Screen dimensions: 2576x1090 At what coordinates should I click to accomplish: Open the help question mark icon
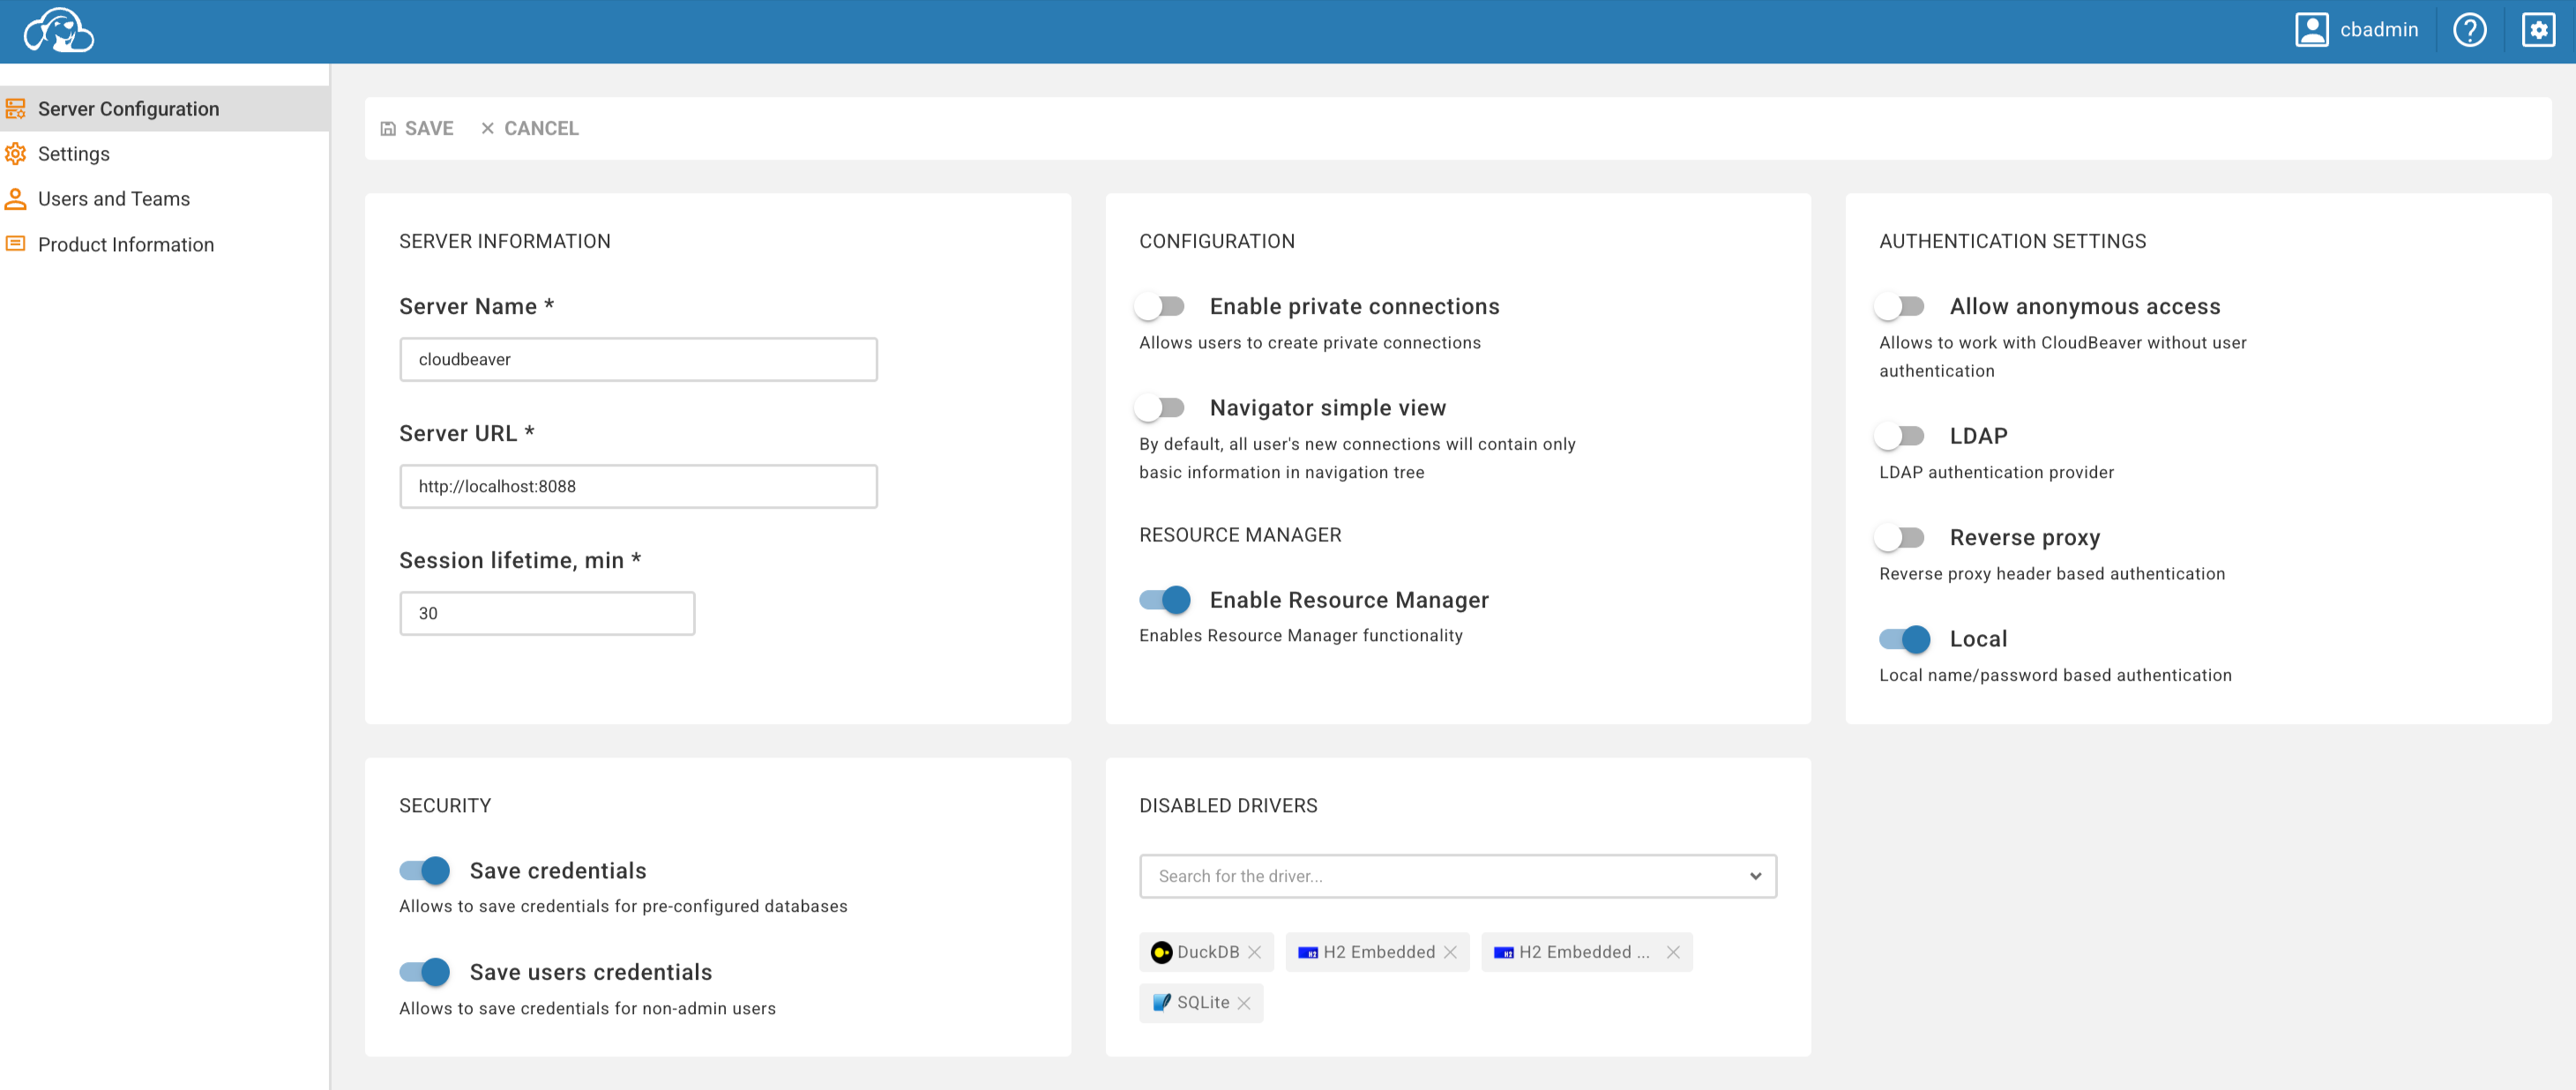click(2469, 30)
